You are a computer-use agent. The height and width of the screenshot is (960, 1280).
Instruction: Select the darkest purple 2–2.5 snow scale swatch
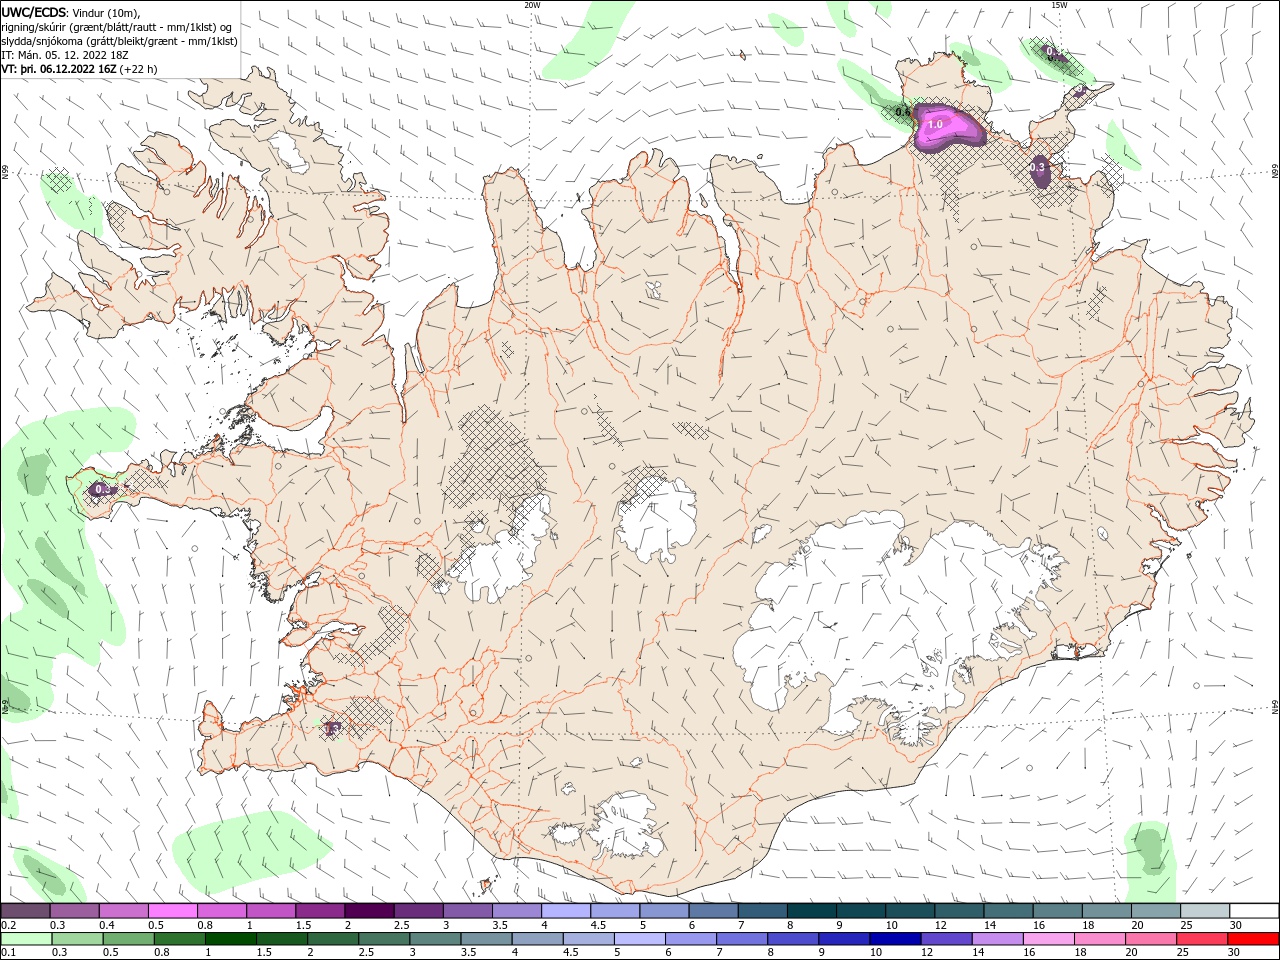[x=369, y=911]
